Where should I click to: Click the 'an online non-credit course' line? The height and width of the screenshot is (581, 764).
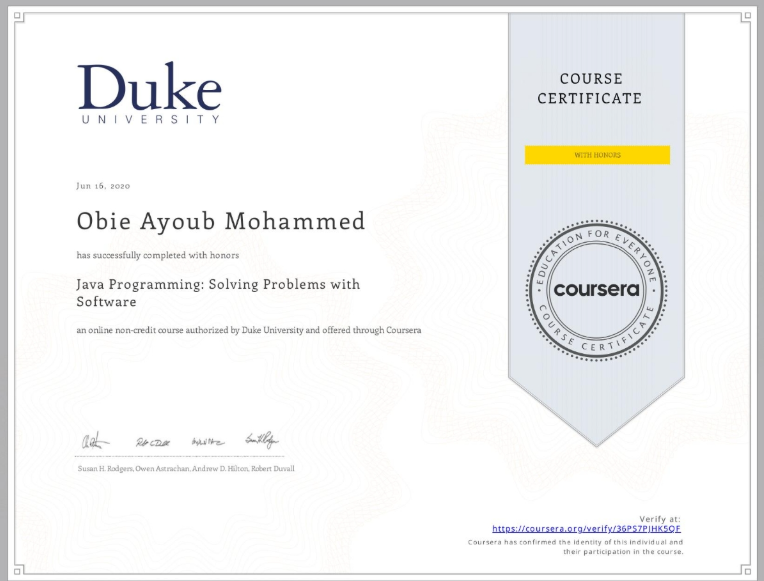[x=248, y=330]
